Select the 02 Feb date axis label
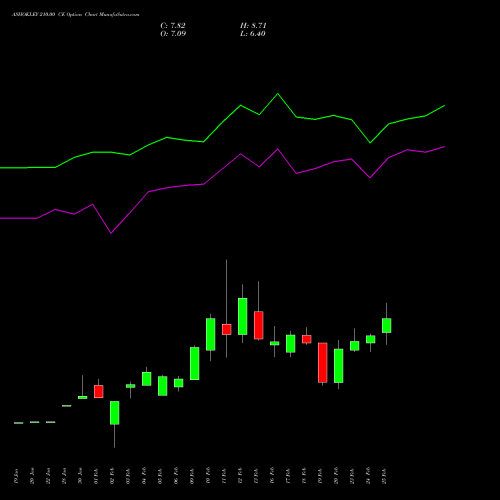This screenshot has height=500, width=500. click(112, 476)
